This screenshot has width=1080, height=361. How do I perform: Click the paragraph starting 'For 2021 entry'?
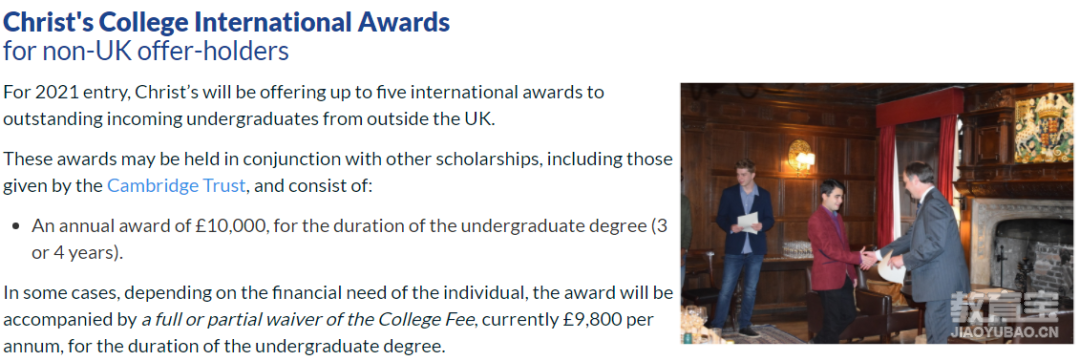[304, 105]
